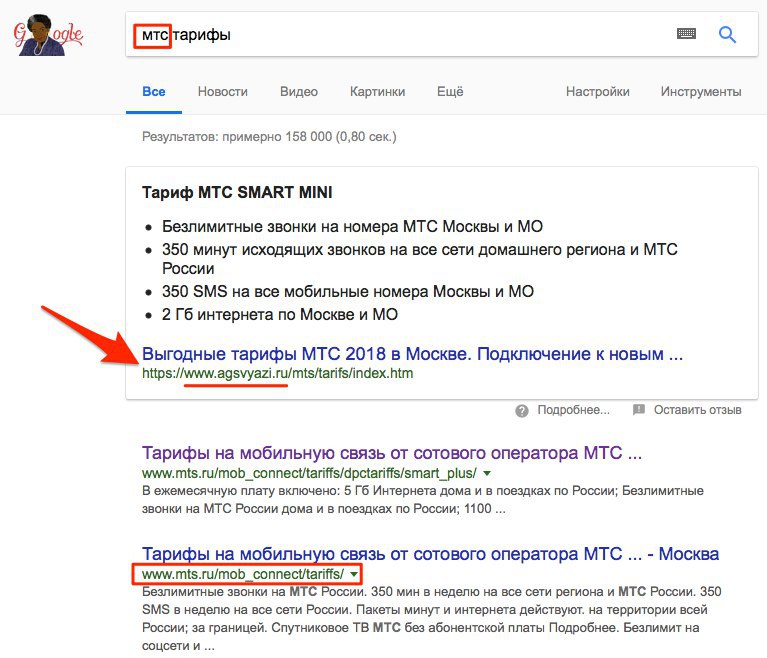Click the Google doodle logo
This screenshot has height=658, width=767.
[x=48, y=35]
